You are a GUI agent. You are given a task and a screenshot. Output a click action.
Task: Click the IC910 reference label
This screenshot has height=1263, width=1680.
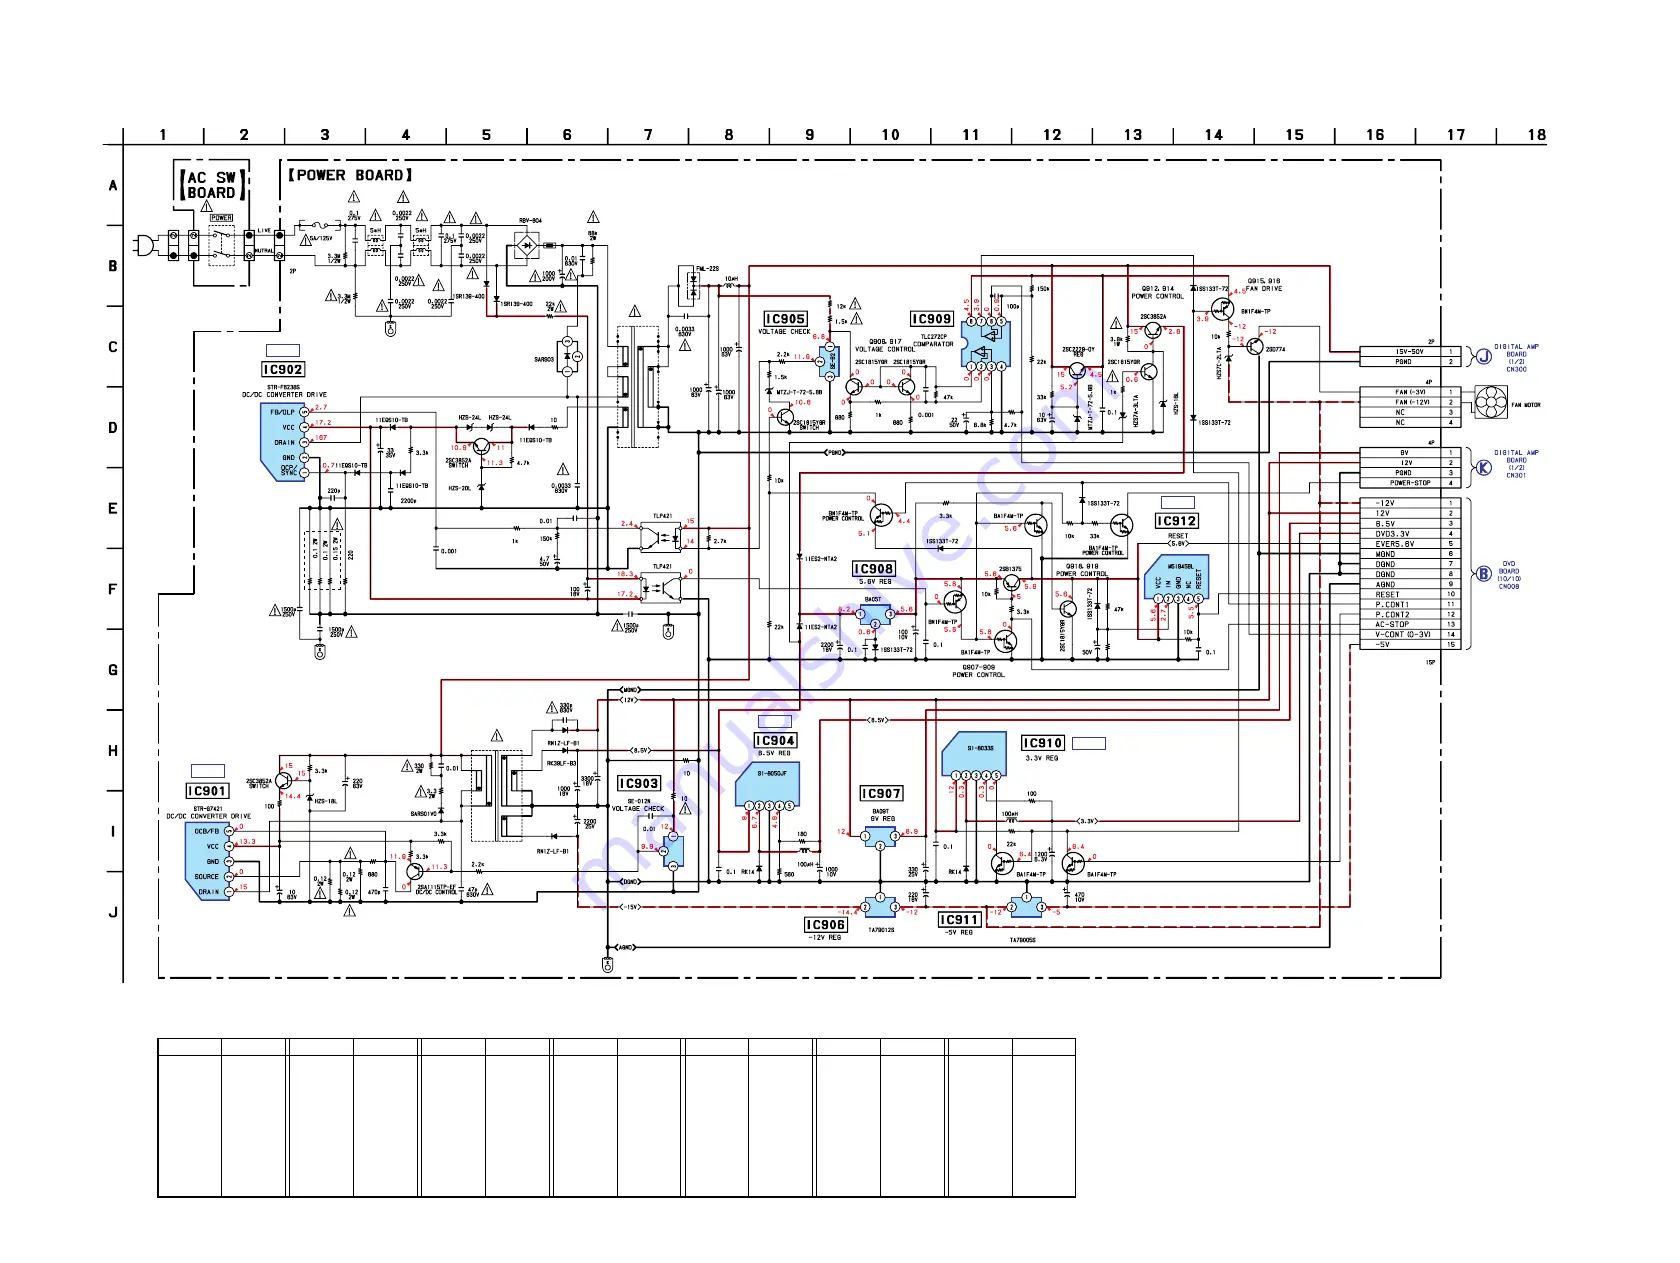click(x=1042, y=743)
